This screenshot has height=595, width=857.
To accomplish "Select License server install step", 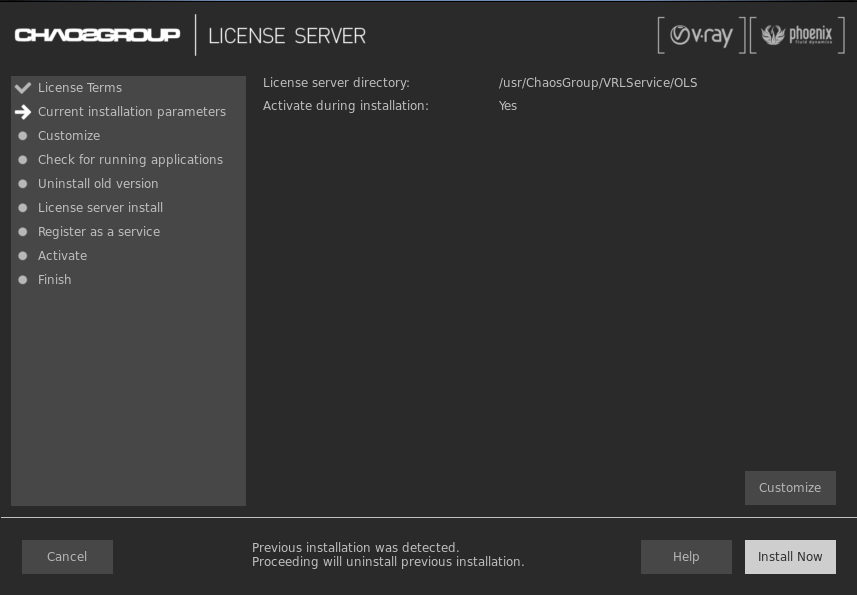I will [100, 208].
